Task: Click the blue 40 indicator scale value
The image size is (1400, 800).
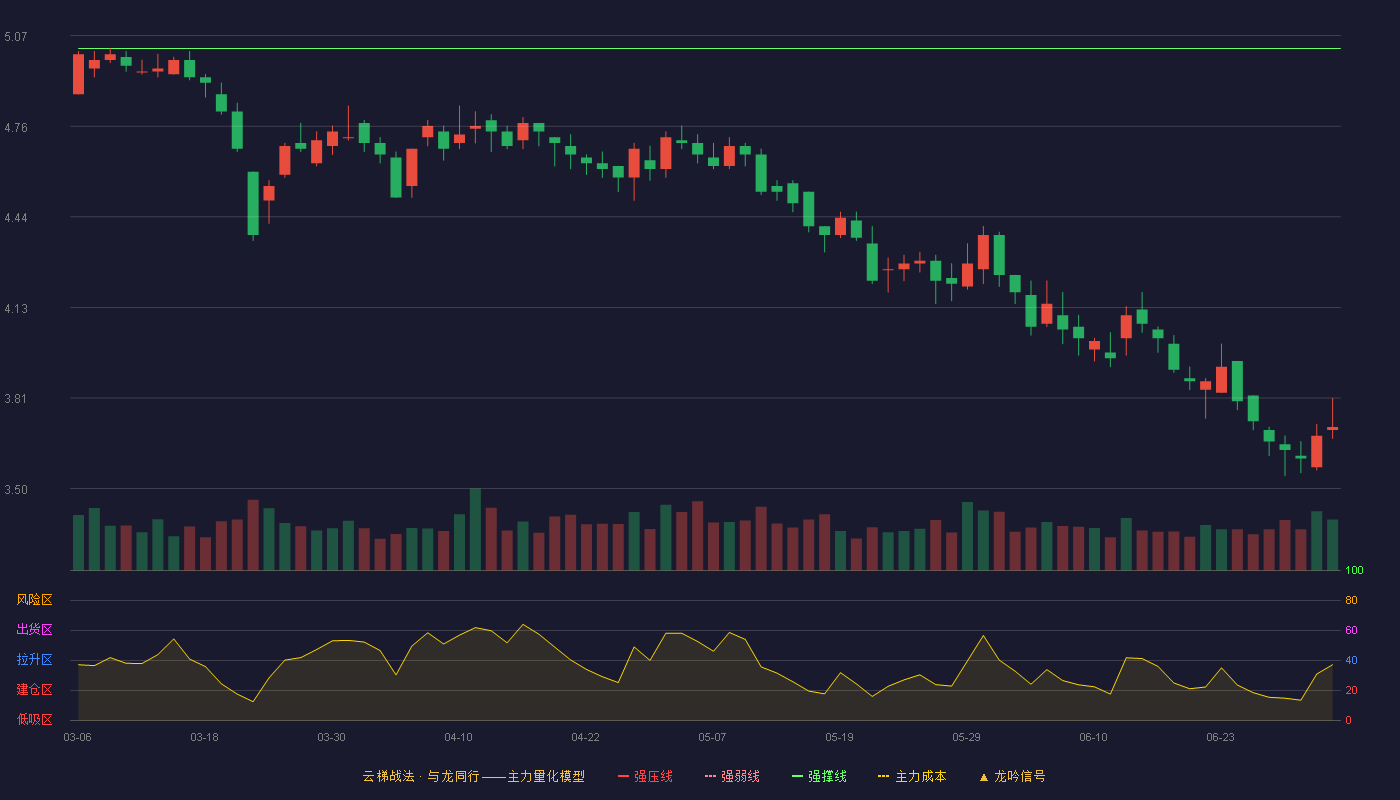Action: click(1351, 660)
